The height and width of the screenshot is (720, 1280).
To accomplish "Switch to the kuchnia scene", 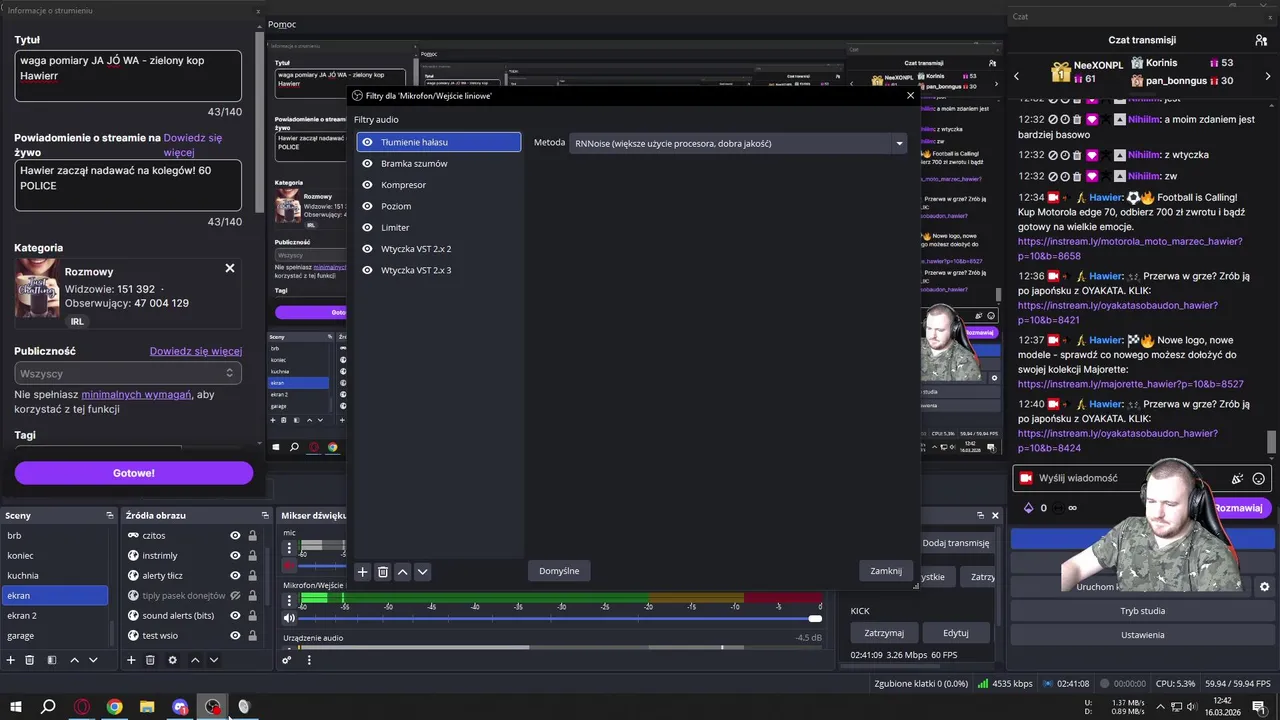I will pyautogui.click(x=55, y=576).
